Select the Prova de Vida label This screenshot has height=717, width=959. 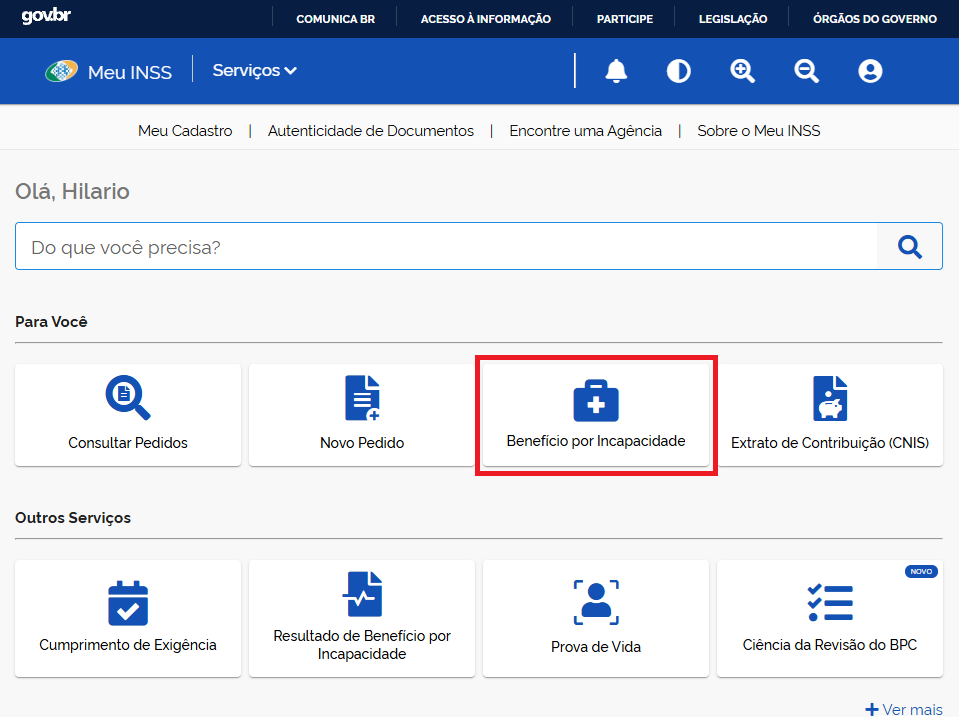coord(596,647)
